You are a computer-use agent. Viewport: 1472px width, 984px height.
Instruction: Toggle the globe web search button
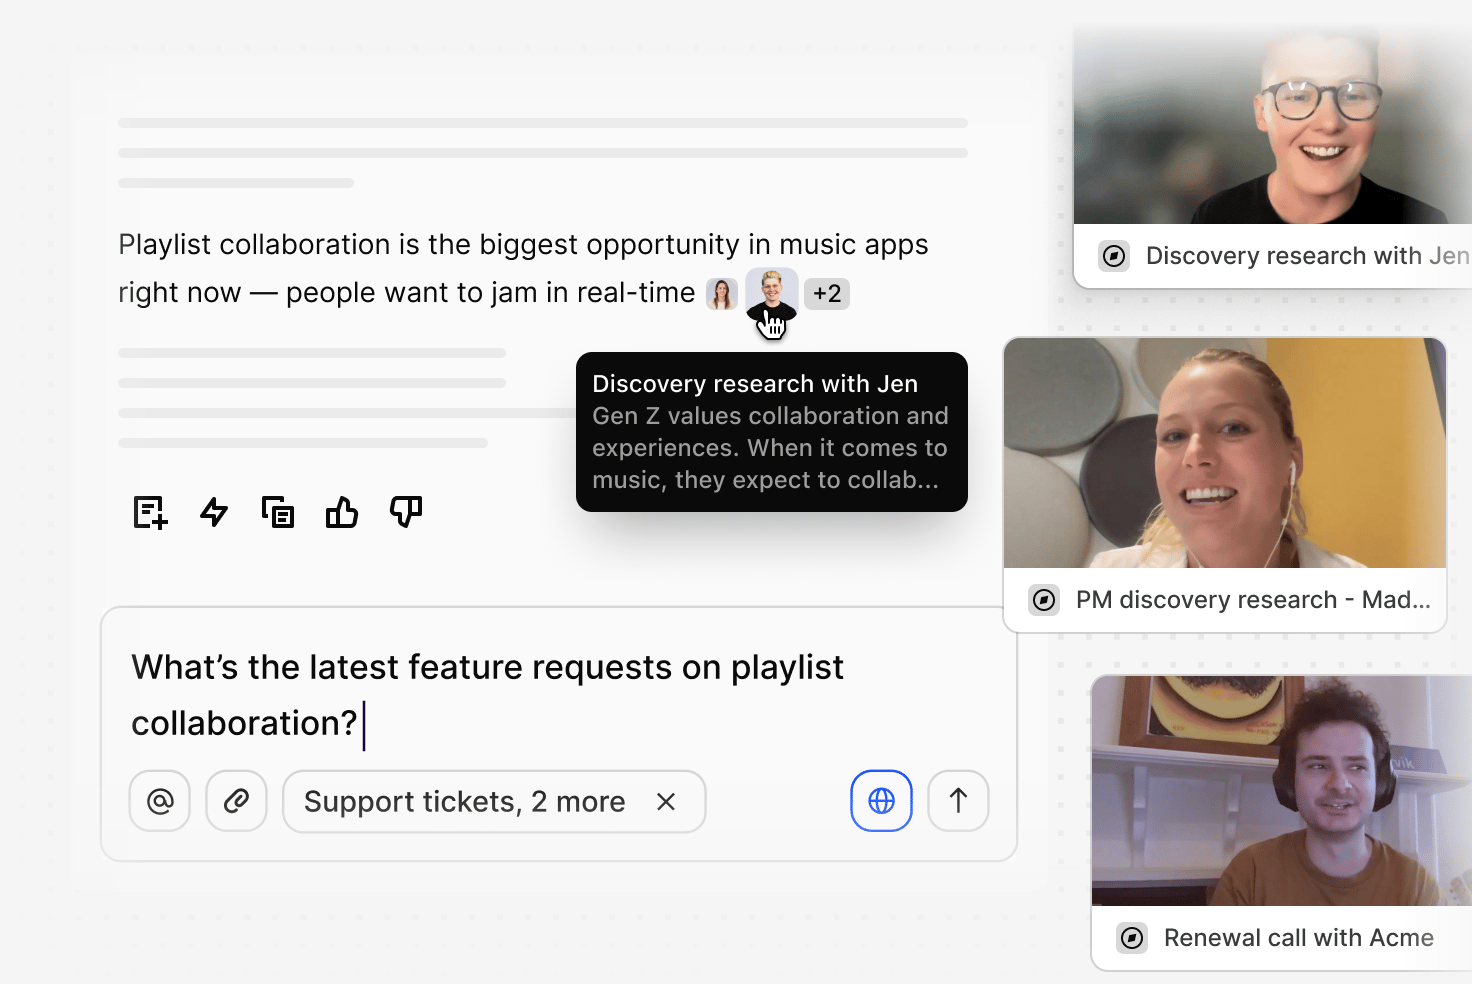pos(881,801)
